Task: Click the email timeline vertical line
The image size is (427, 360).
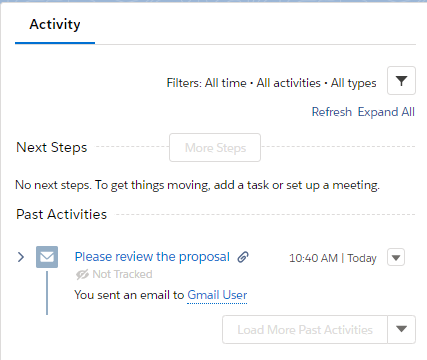Action: pyautogui.click(x=47, y=293)
